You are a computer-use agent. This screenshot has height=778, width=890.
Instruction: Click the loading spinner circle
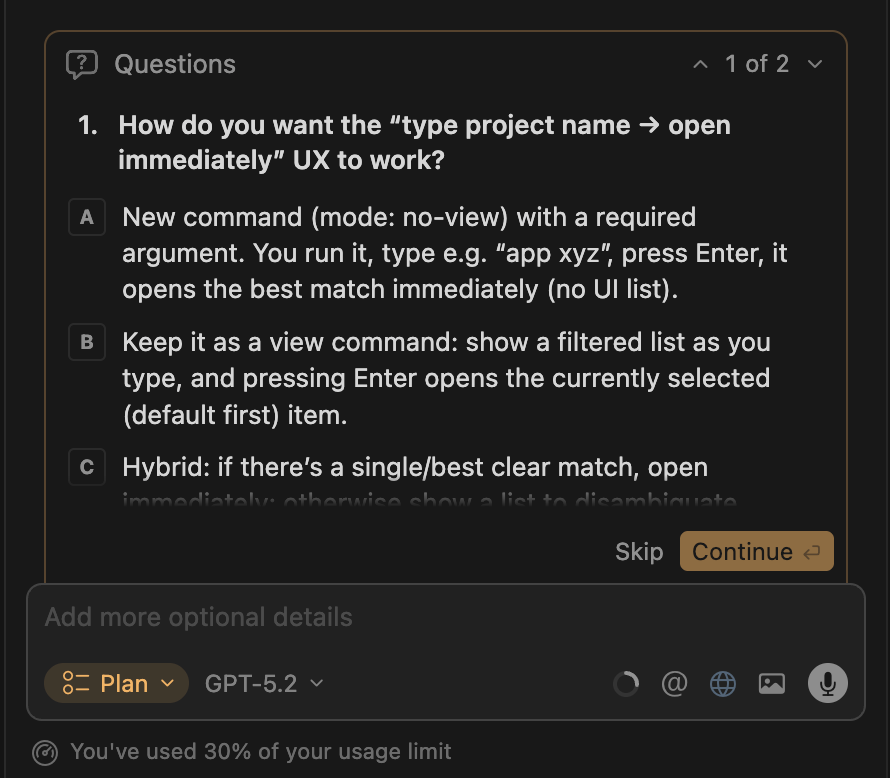point(626,683)
